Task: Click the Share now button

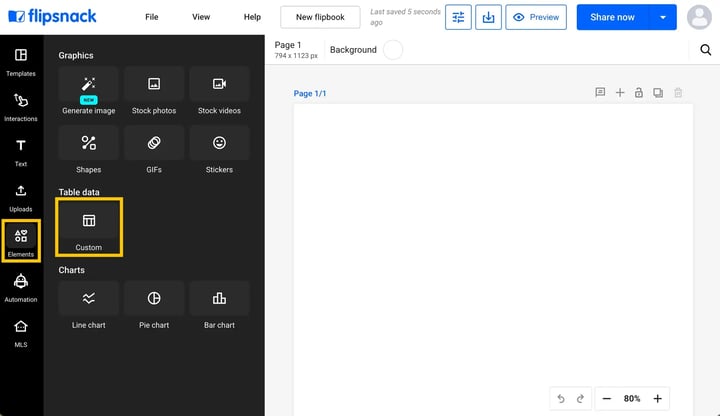Action: click(613, 17)
